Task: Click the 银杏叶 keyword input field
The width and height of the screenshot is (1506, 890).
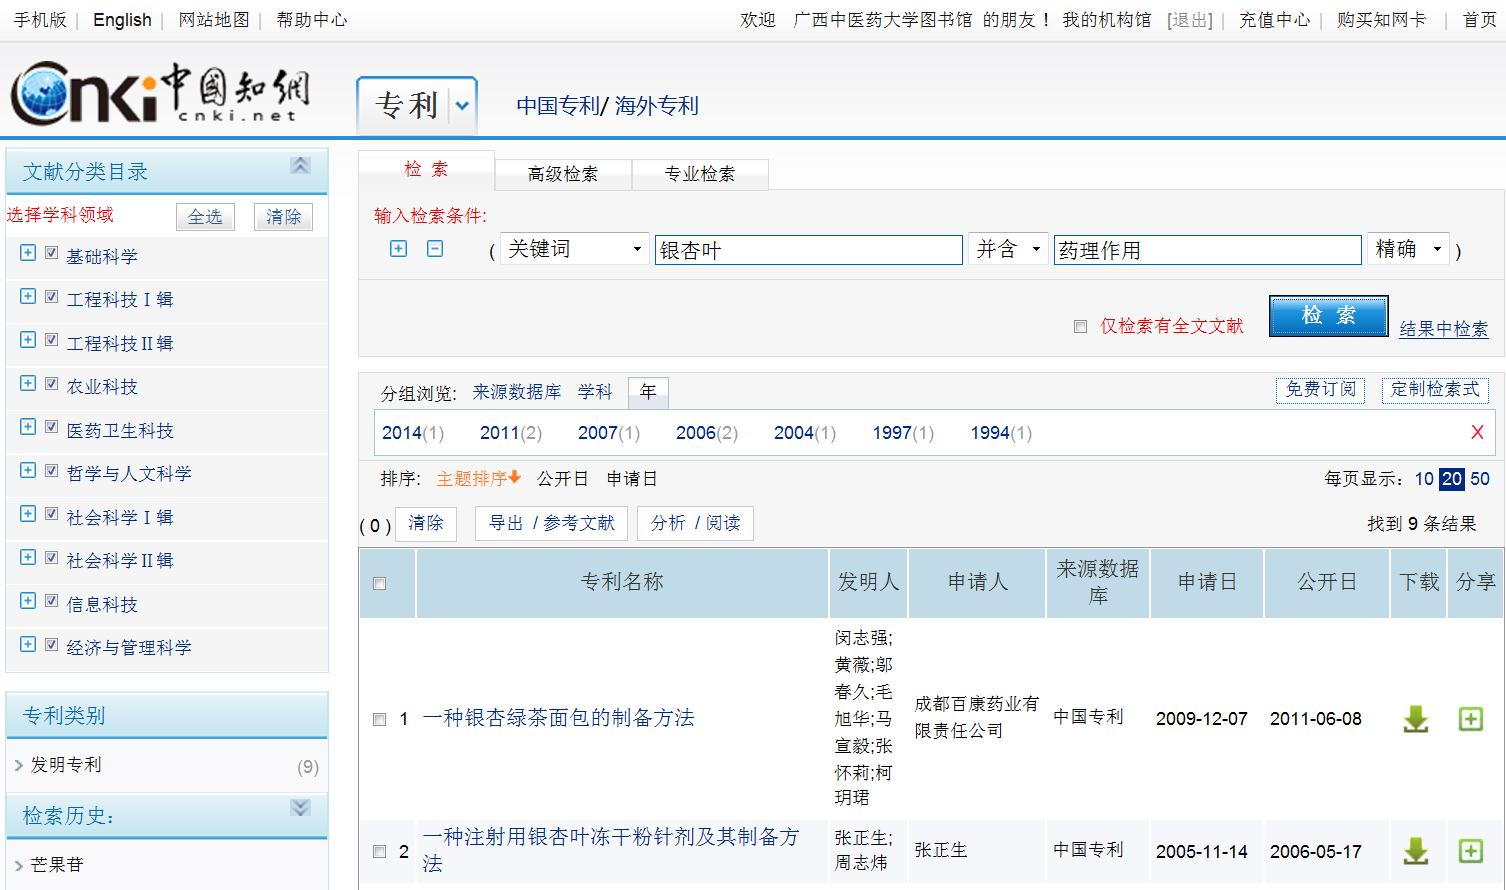Action: [x=808, y=250]
